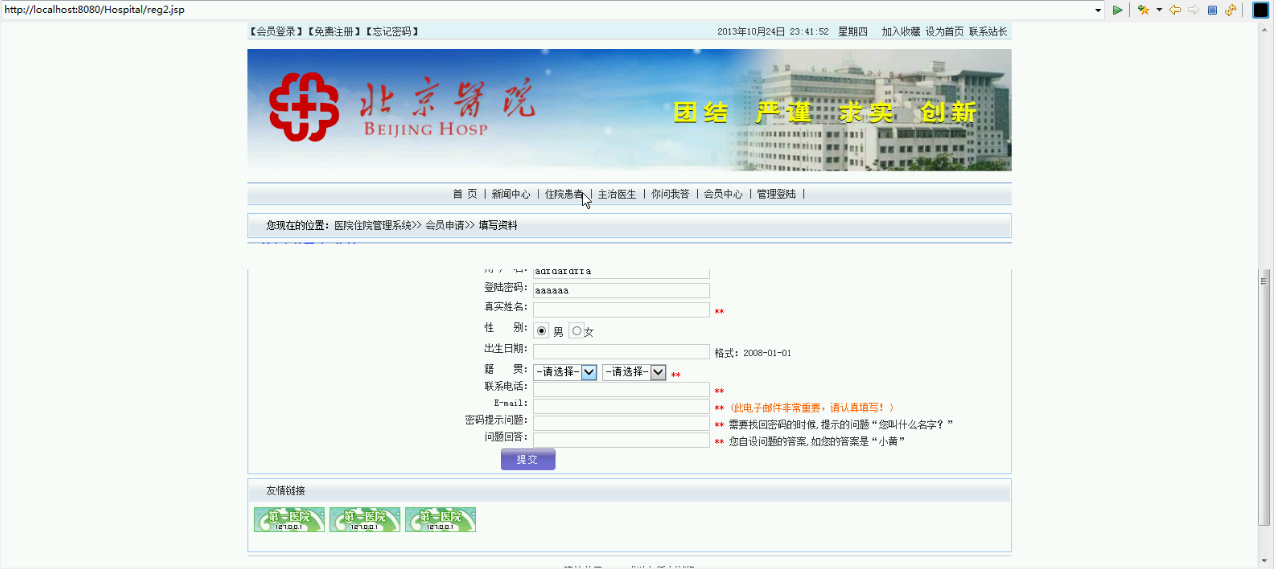Click the 出生日期 input field
This screenshot has width=1274, height=569.
coord(621,352)
